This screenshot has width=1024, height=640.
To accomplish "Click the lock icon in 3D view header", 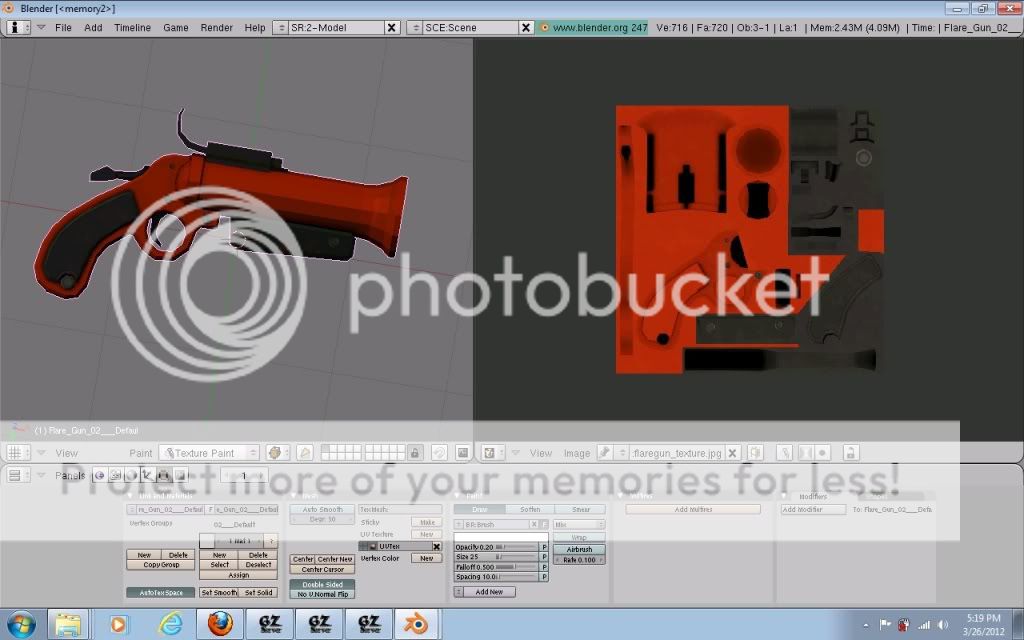I will pos(414,453).
